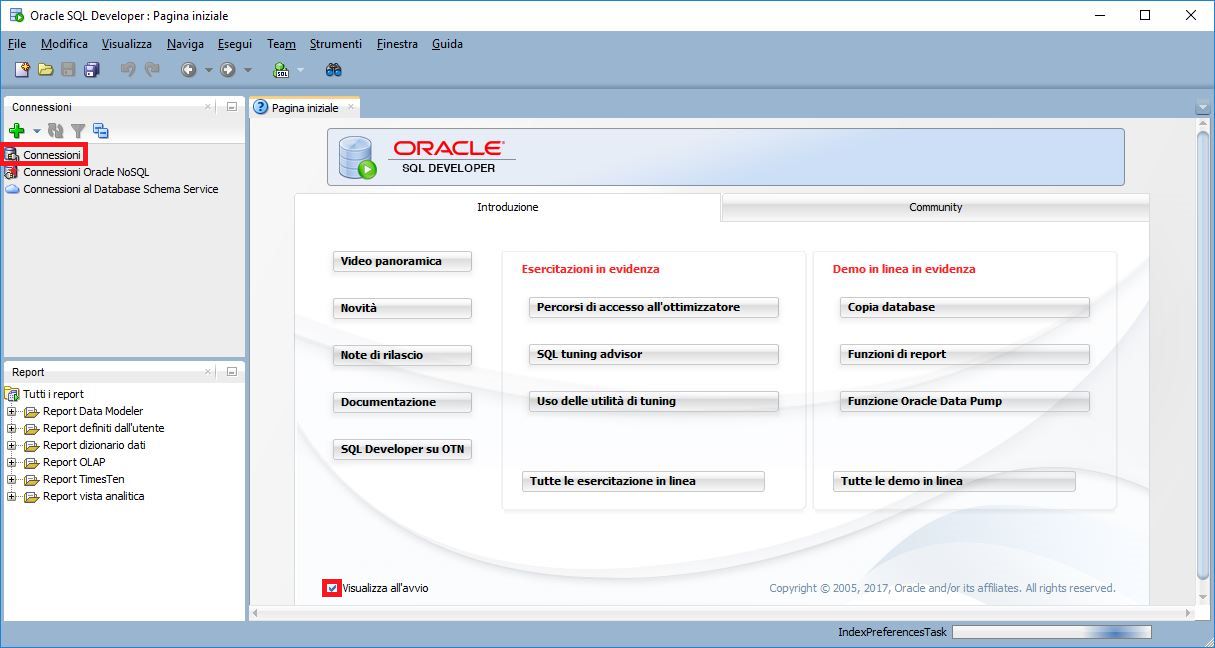The height and width of the screenshot is (648, 1215).
Task: Open SQL tuning advisor tutorial
Action: click(653, 354)
